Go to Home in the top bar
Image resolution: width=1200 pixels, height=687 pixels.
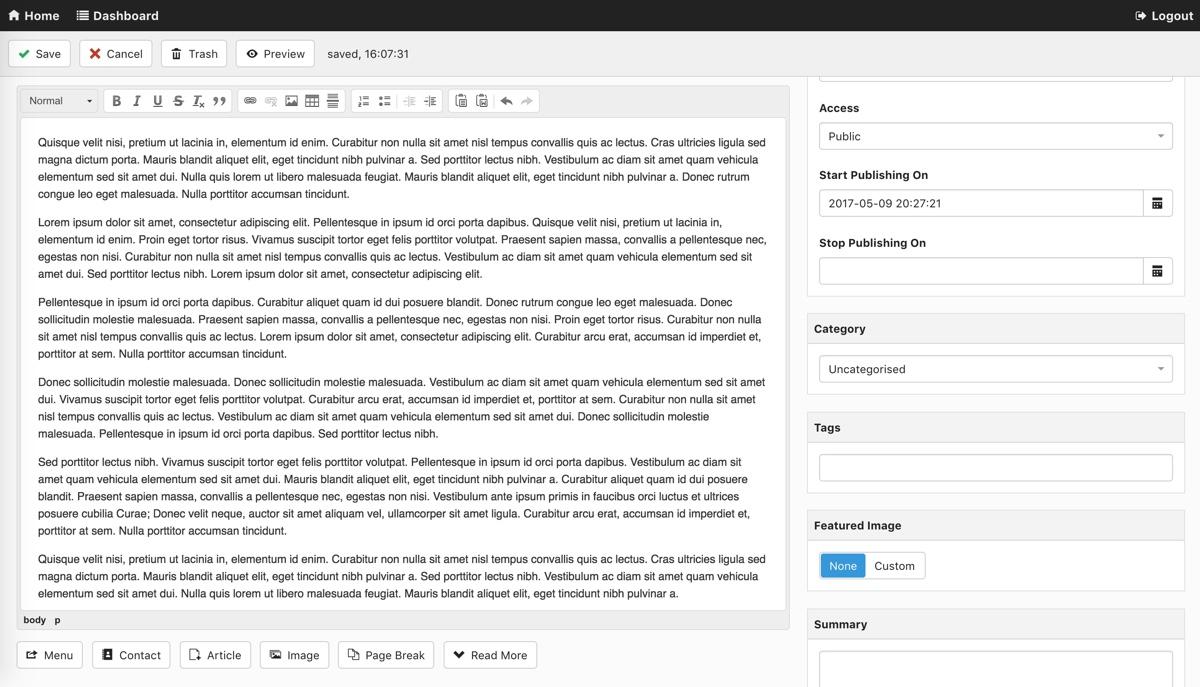(x=34, y=15)
